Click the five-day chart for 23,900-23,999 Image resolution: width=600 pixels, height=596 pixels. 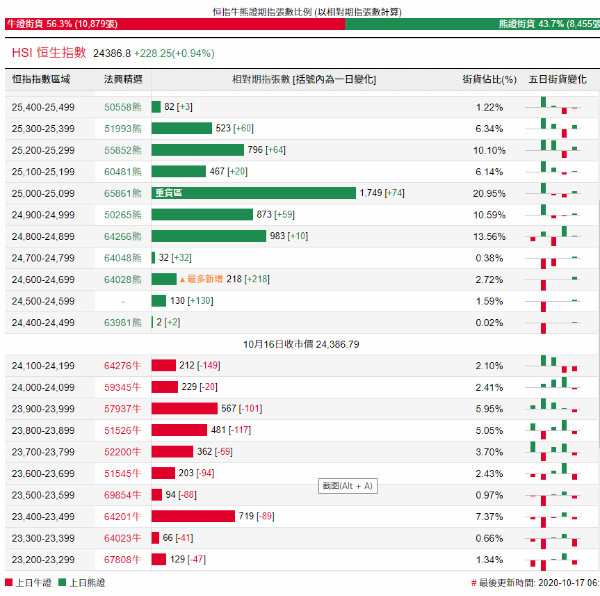[553, 405]
